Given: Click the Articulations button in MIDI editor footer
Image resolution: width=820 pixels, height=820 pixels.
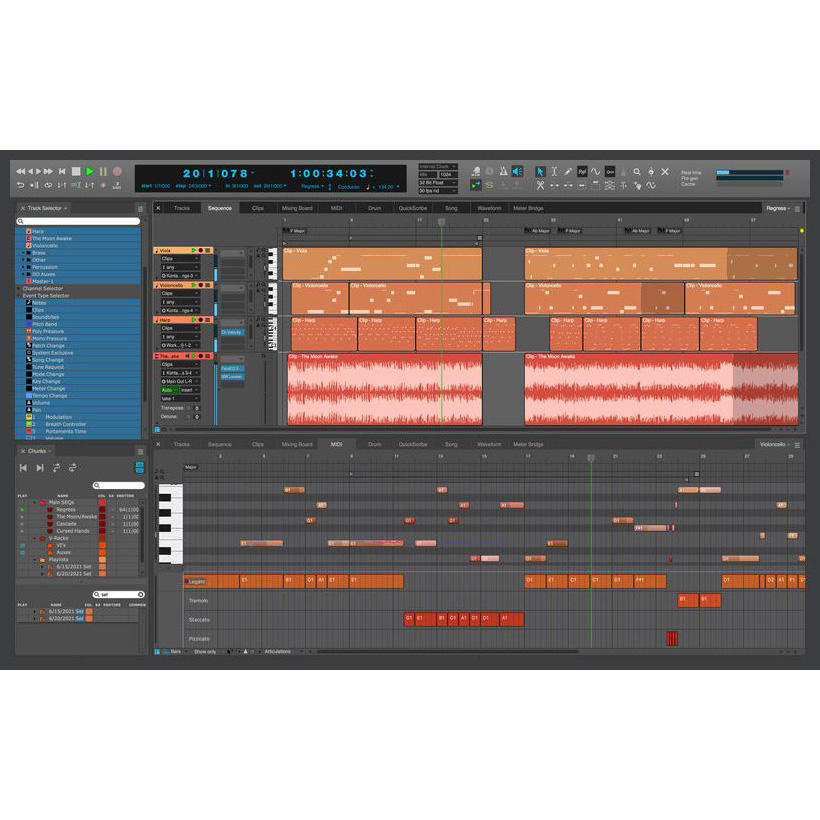Looking at the screenshot, I should [x=278, y=652].
